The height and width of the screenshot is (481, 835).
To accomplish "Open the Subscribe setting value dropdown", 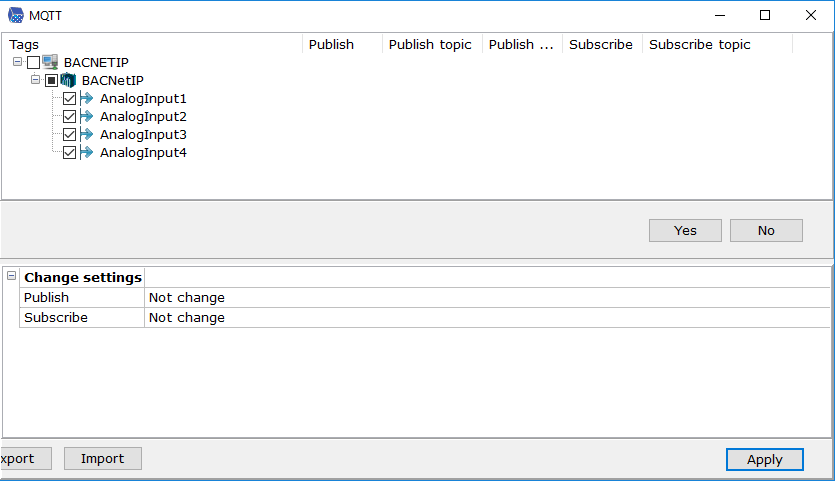I will [487, 317].
